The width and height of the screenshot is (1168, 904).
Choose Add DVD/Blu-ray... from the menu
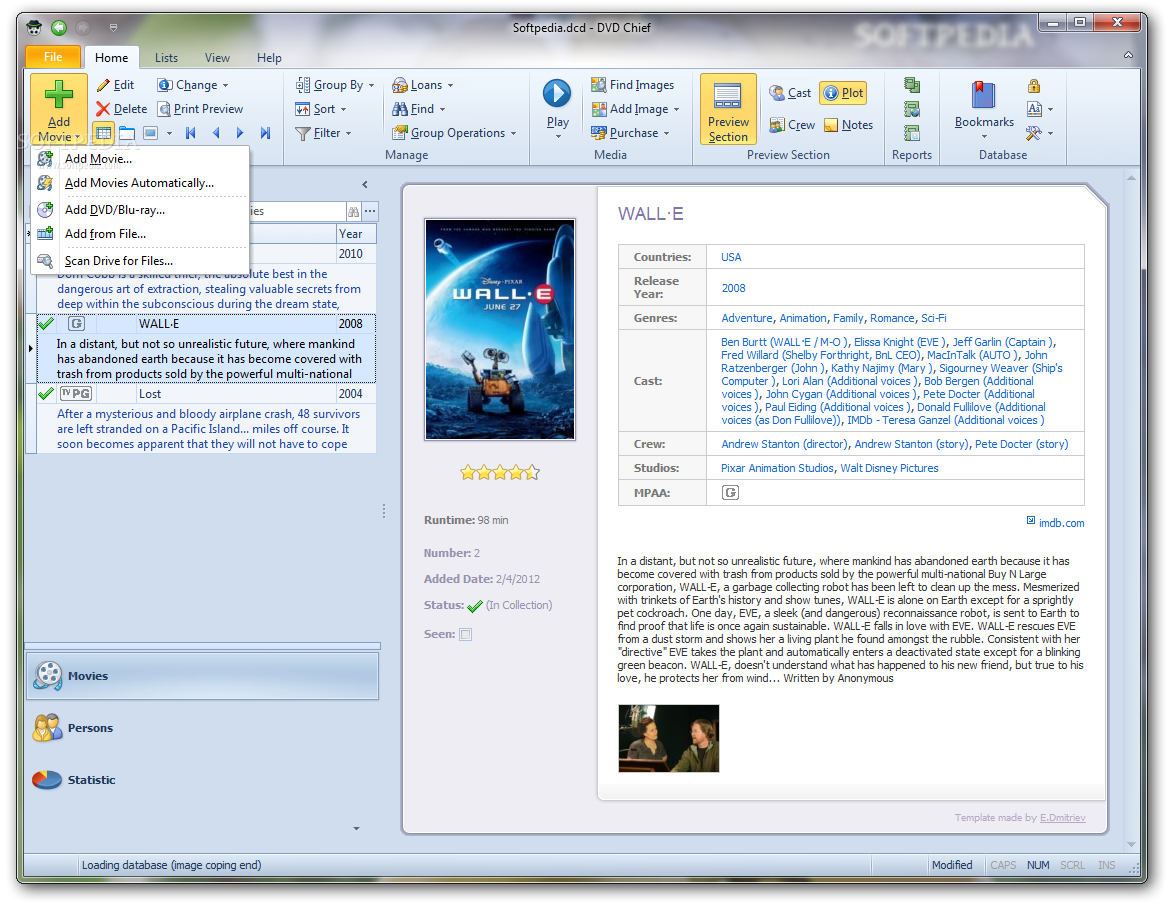pos(139,210)
